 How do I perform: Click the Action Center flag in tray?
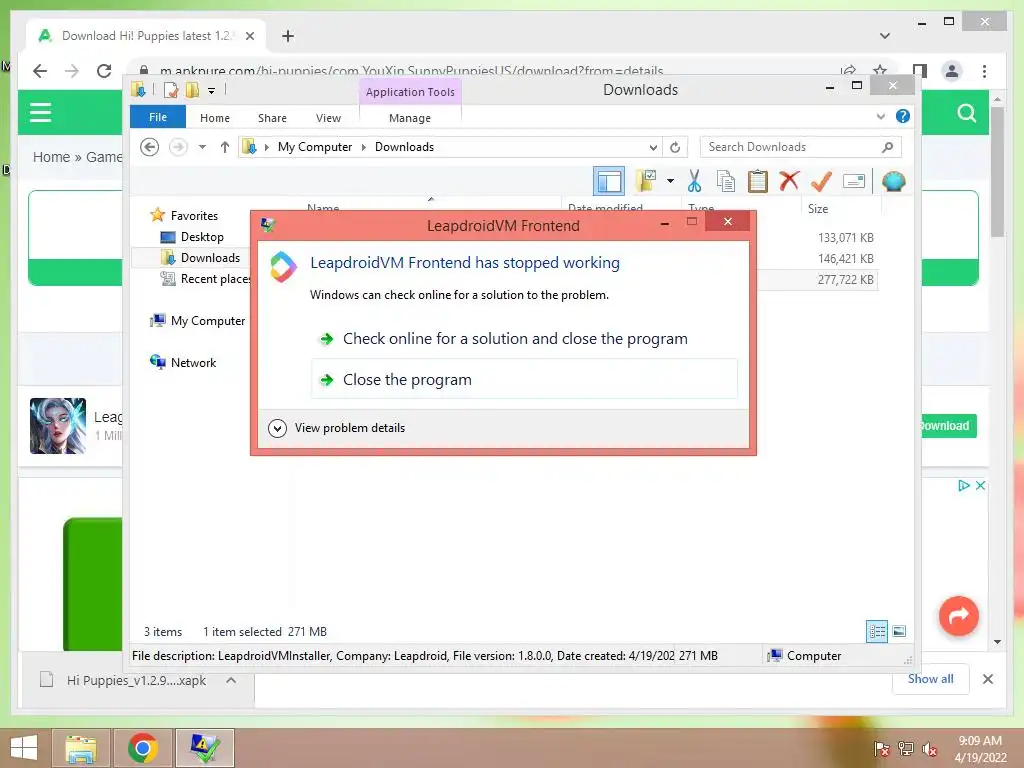tap(881, 748)
